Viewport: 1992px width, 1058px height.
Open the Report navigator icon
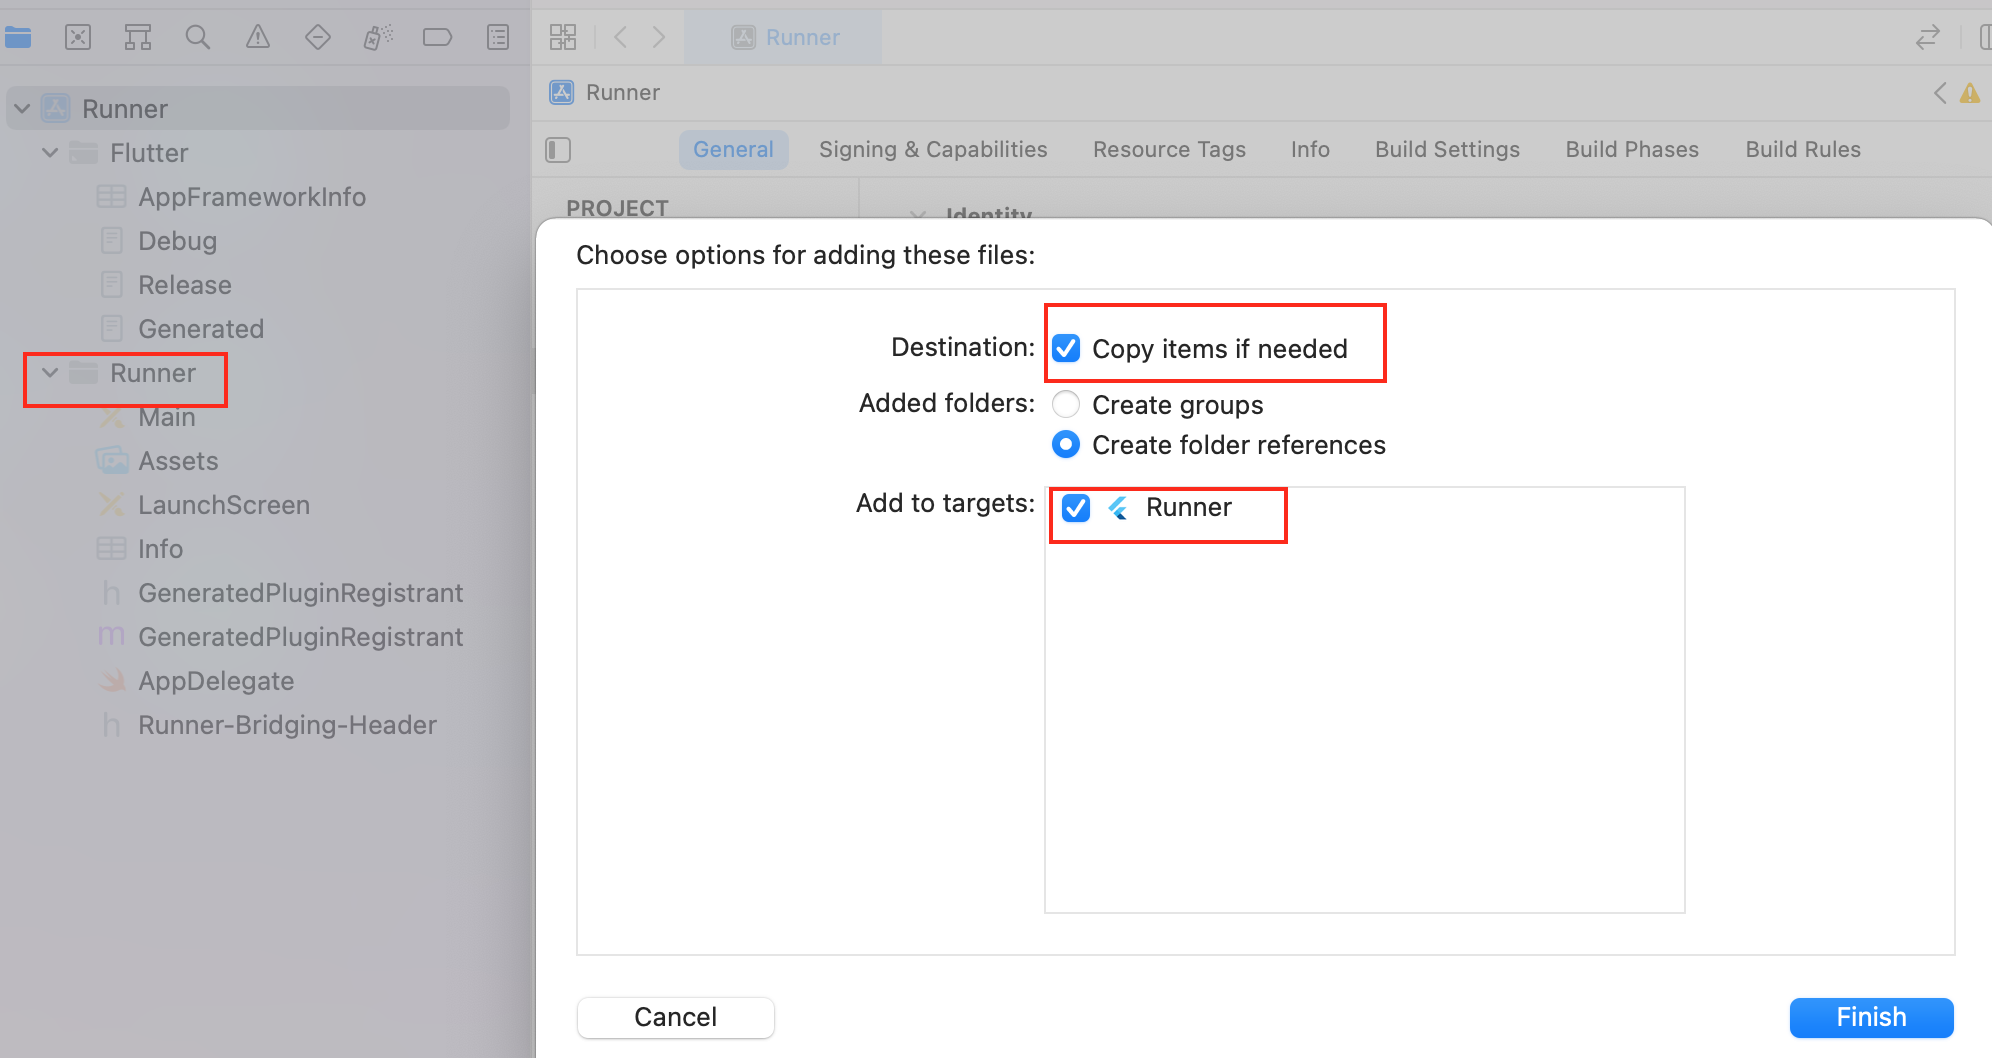click(498, 38)
